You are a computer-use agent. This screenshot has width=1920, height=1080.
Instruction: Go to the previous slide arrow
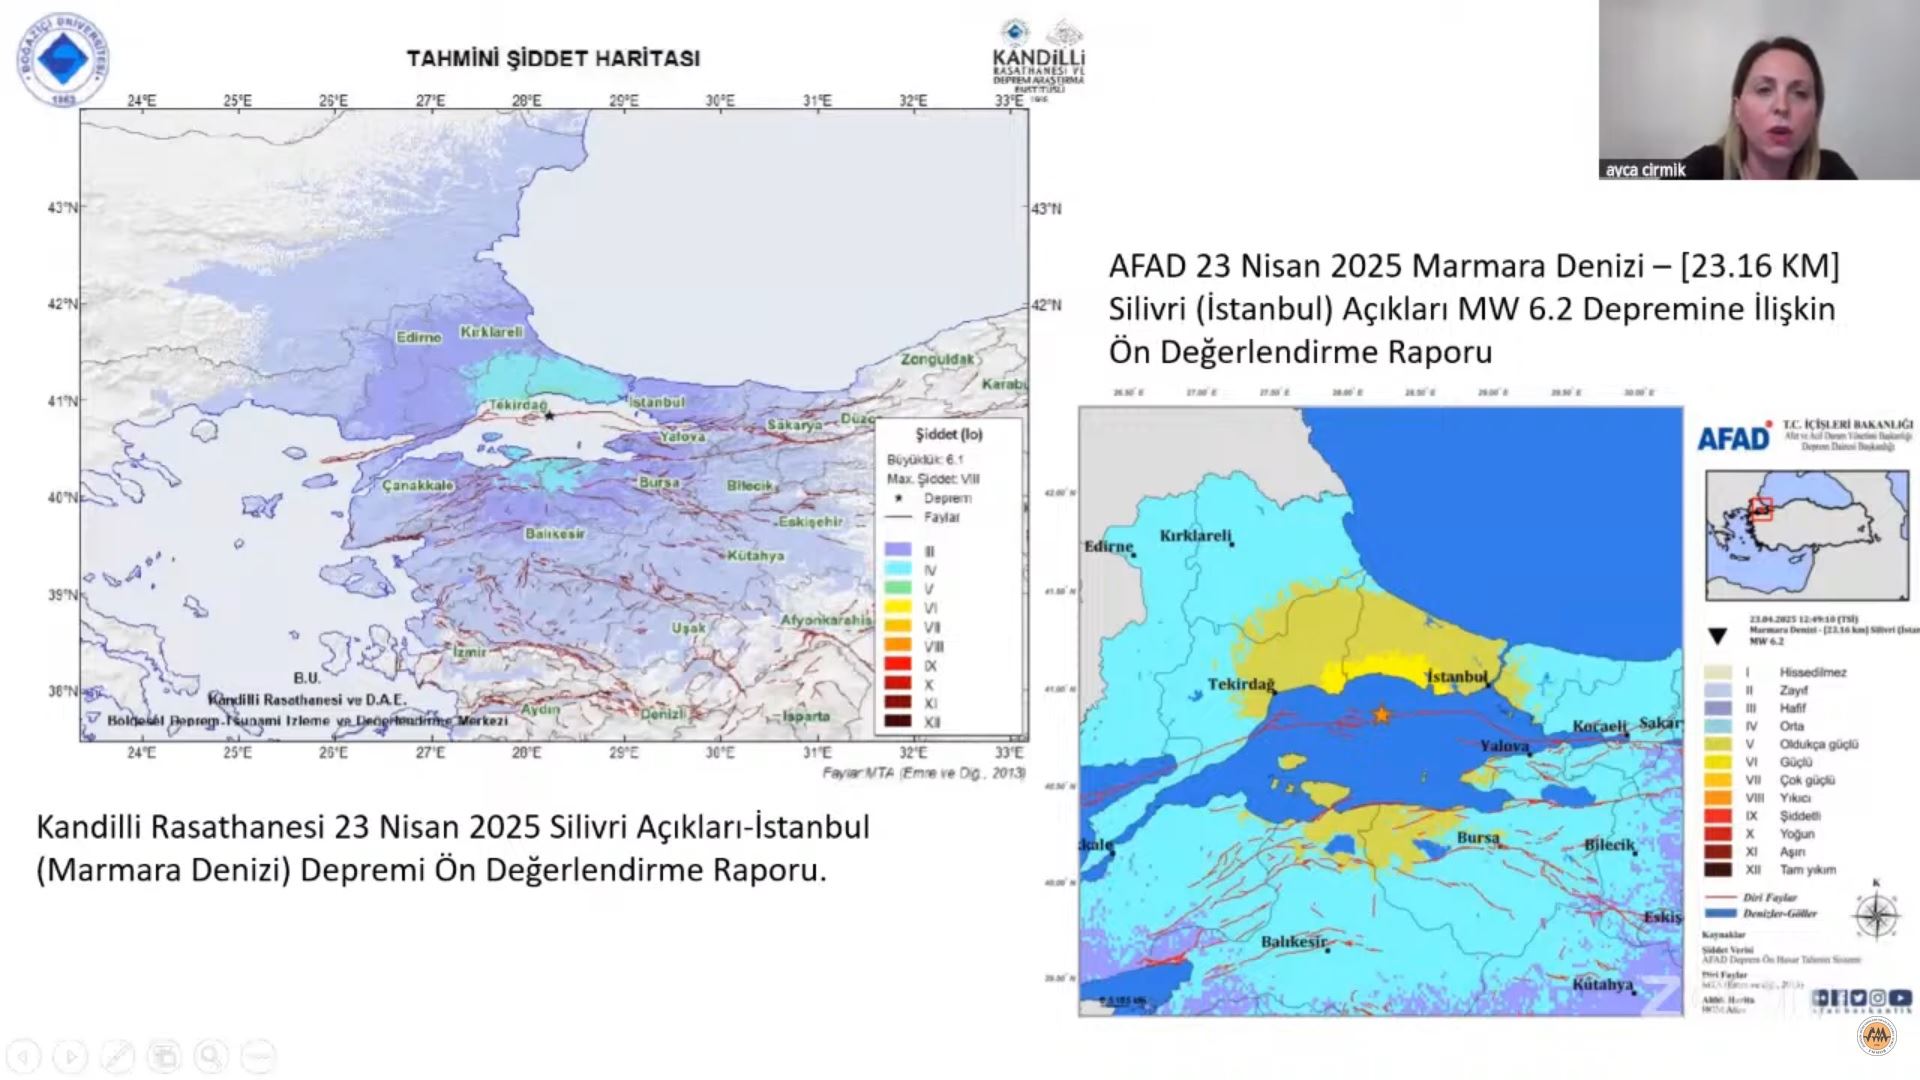click(x=24, y=1056)
